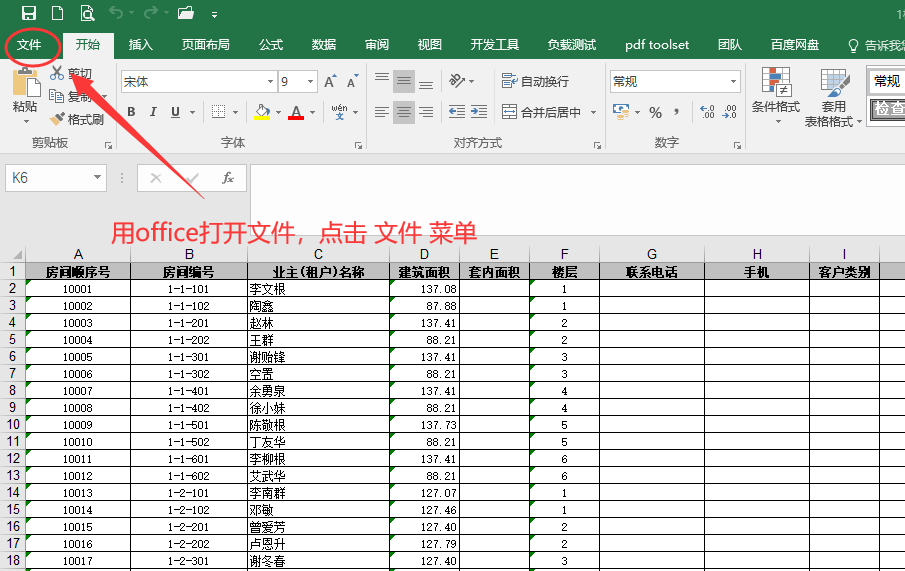Click the Percent Style icon

click(x=656, y=112)
